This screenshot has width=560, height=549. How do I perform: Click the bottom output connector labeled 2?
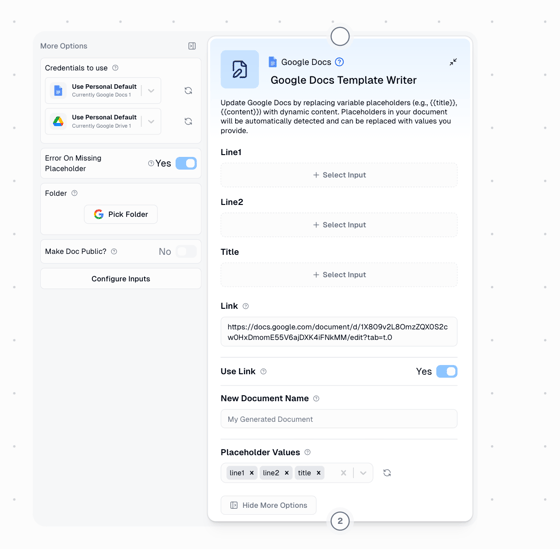[x=340, y=521]
